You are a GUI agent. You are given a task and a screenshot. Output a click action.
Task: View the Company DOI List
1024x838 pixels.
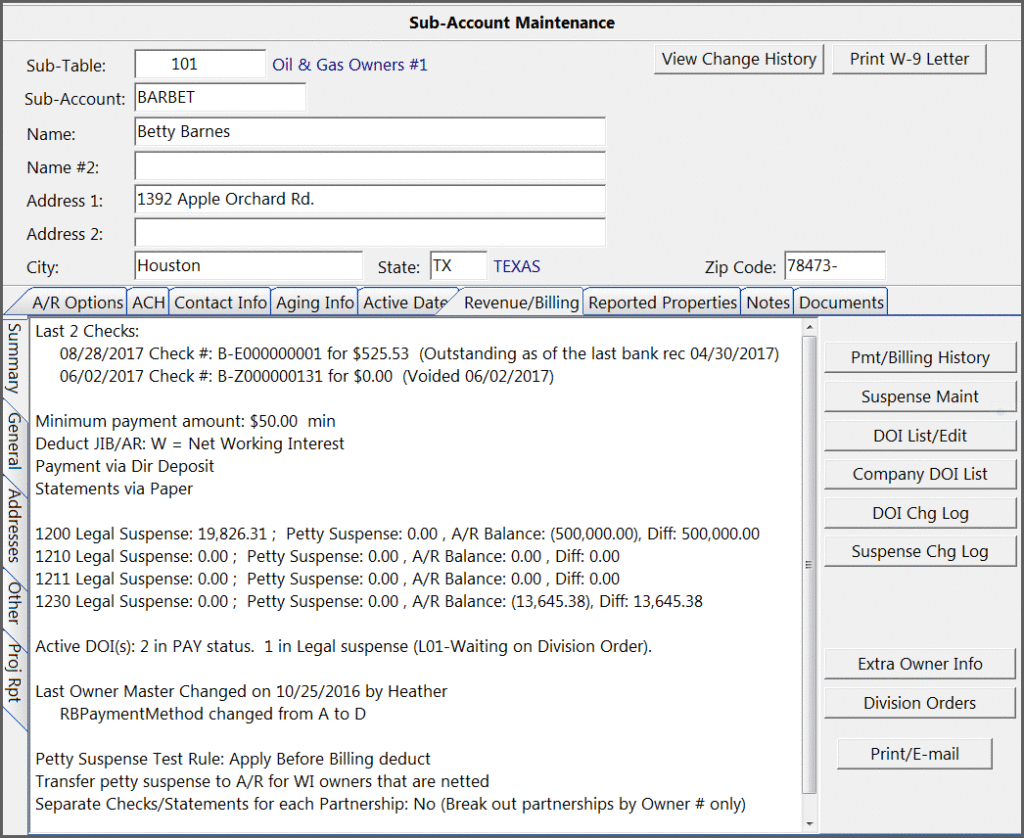click(919, 473)
